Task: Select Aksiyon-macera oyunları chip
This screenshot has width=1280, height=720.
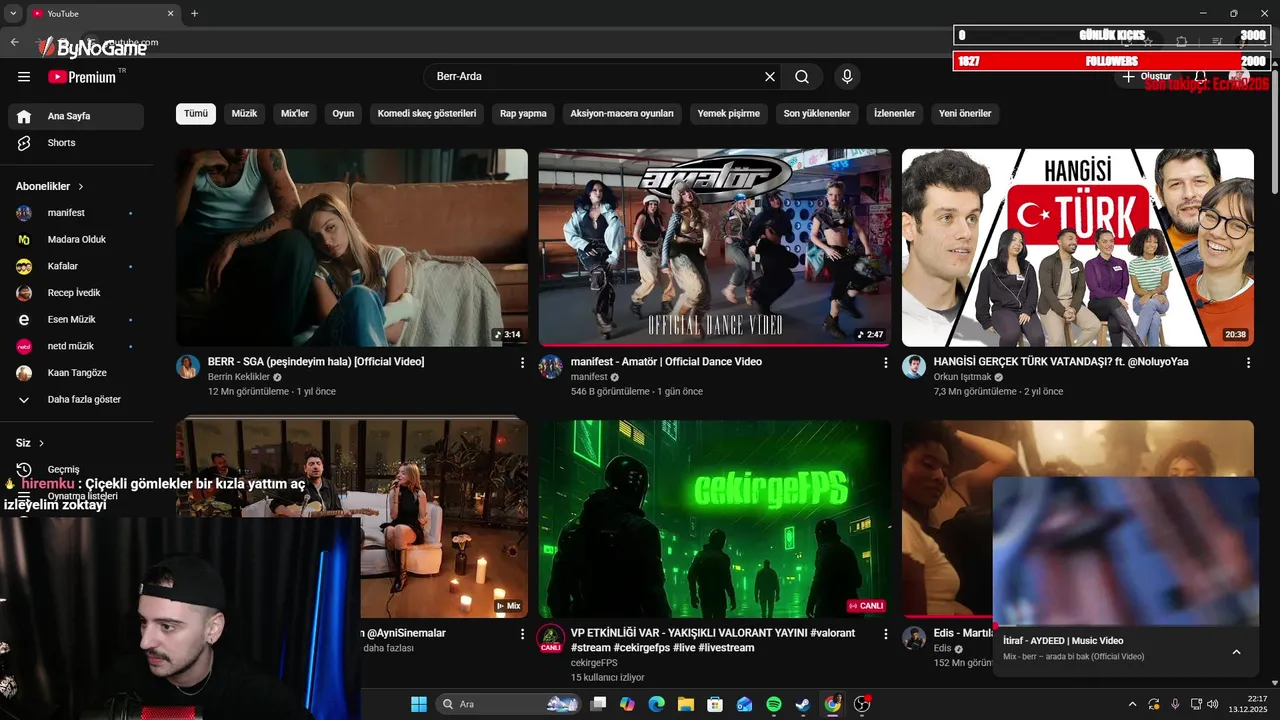Action: tap(622, 114)
